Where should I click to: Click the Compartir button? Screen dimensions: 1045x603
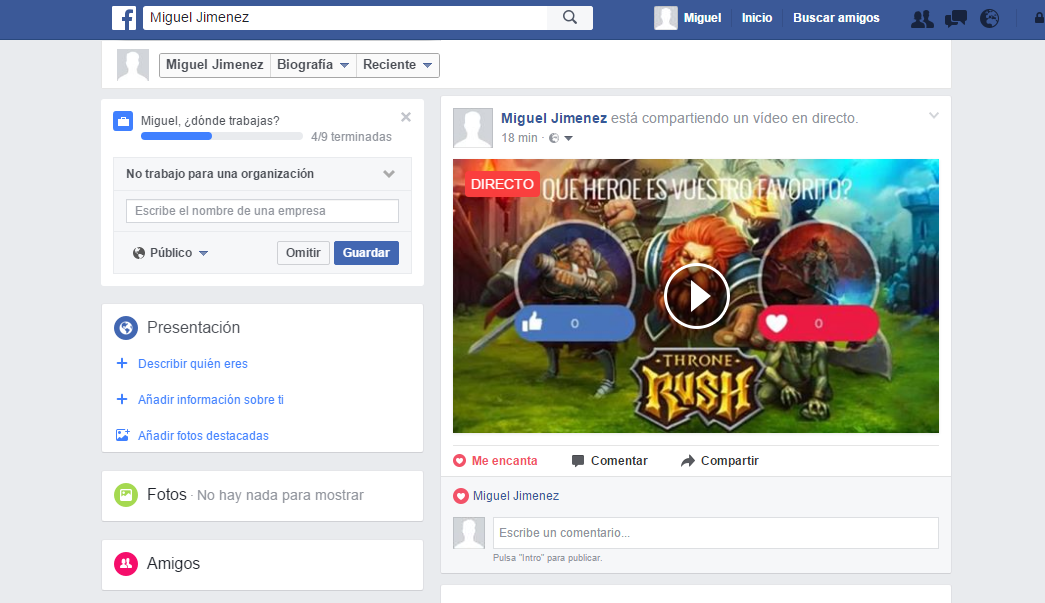[x=720, y=460]
